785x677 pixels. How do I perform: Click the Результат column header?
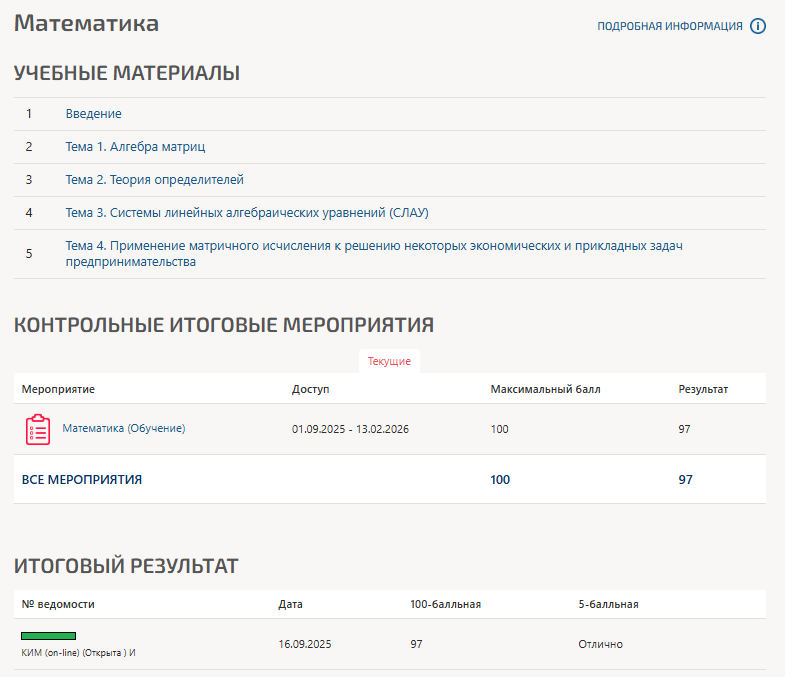tap(703, 388)
